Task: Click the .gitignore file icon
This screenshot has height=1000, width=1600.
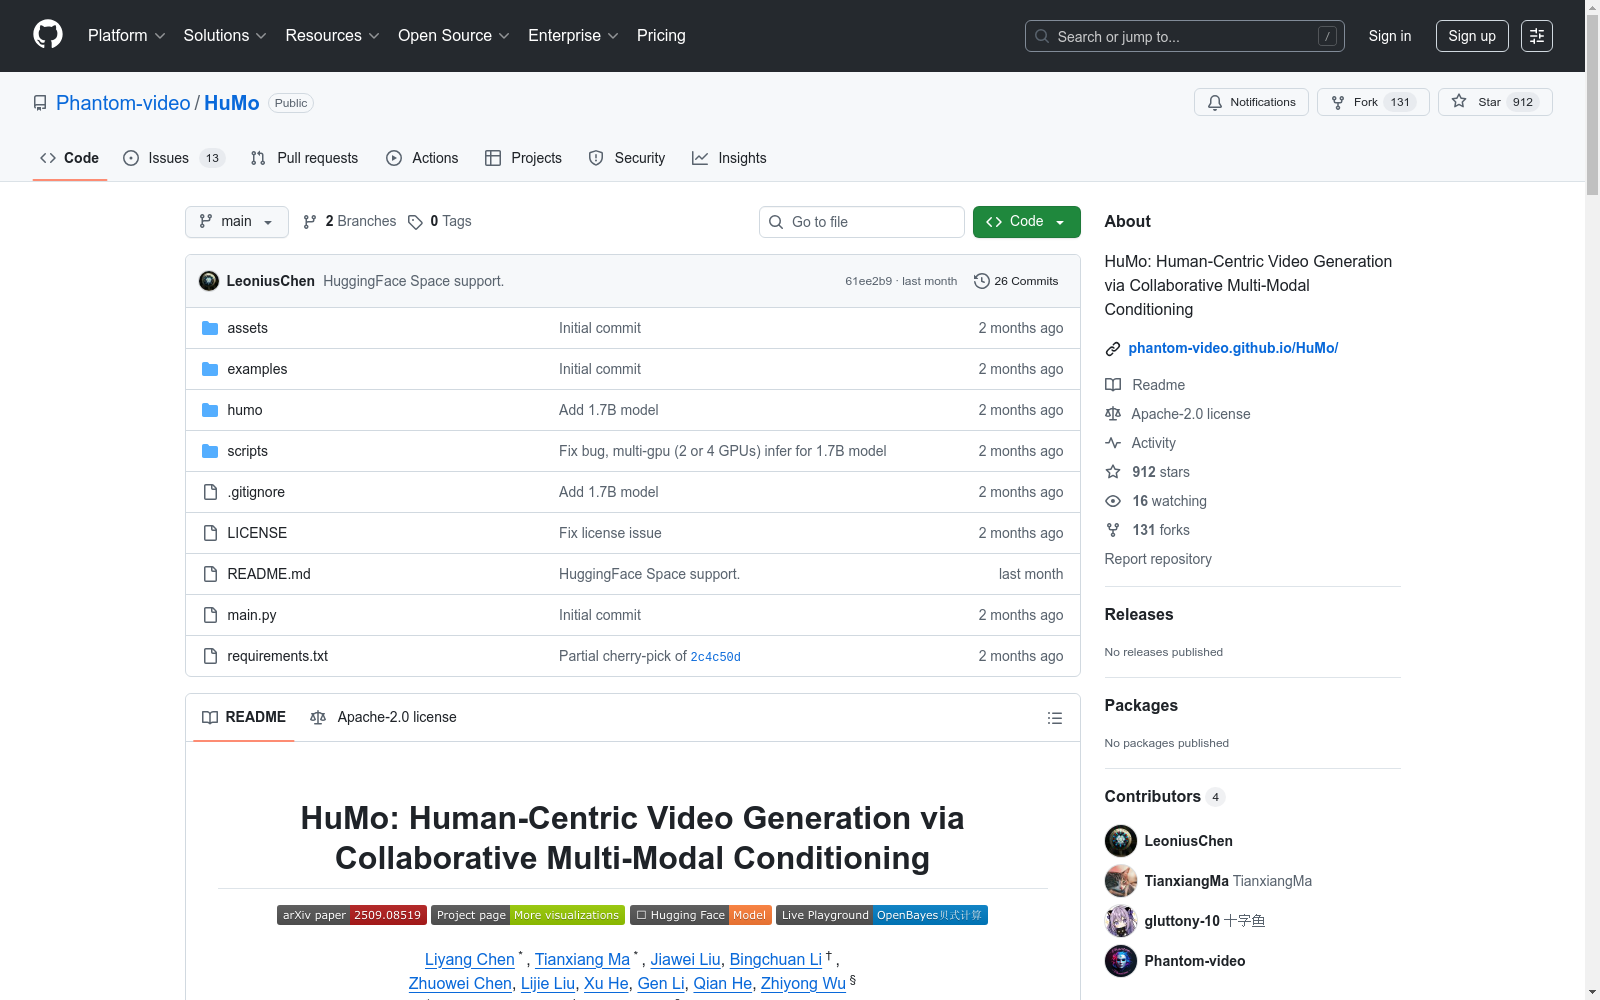Action: [x=210, y=492]
